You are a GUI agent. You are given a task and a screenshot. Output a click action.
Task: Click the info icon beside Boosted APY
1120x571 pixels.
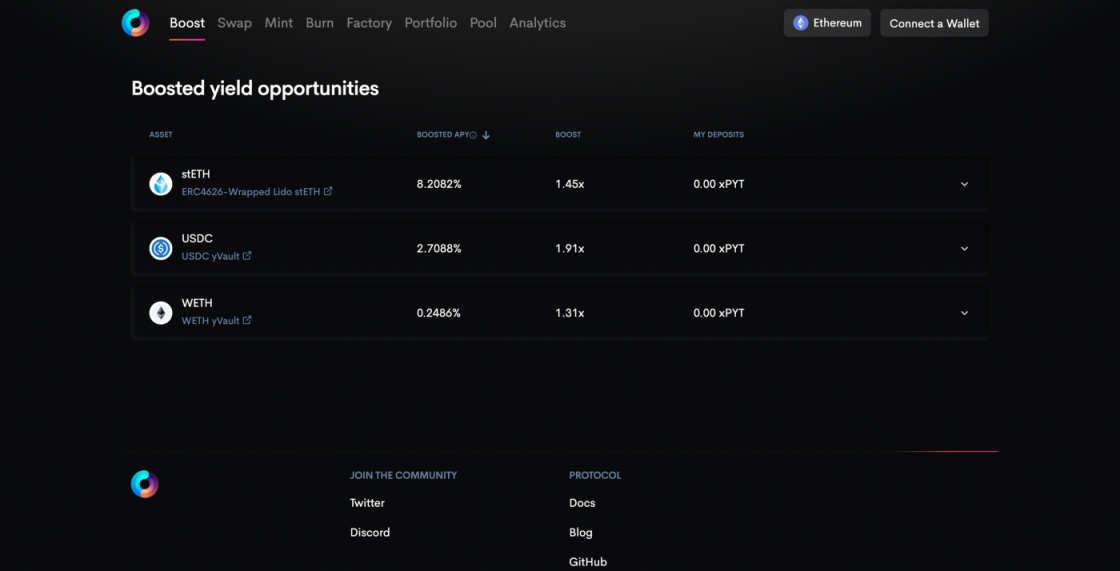473,135
